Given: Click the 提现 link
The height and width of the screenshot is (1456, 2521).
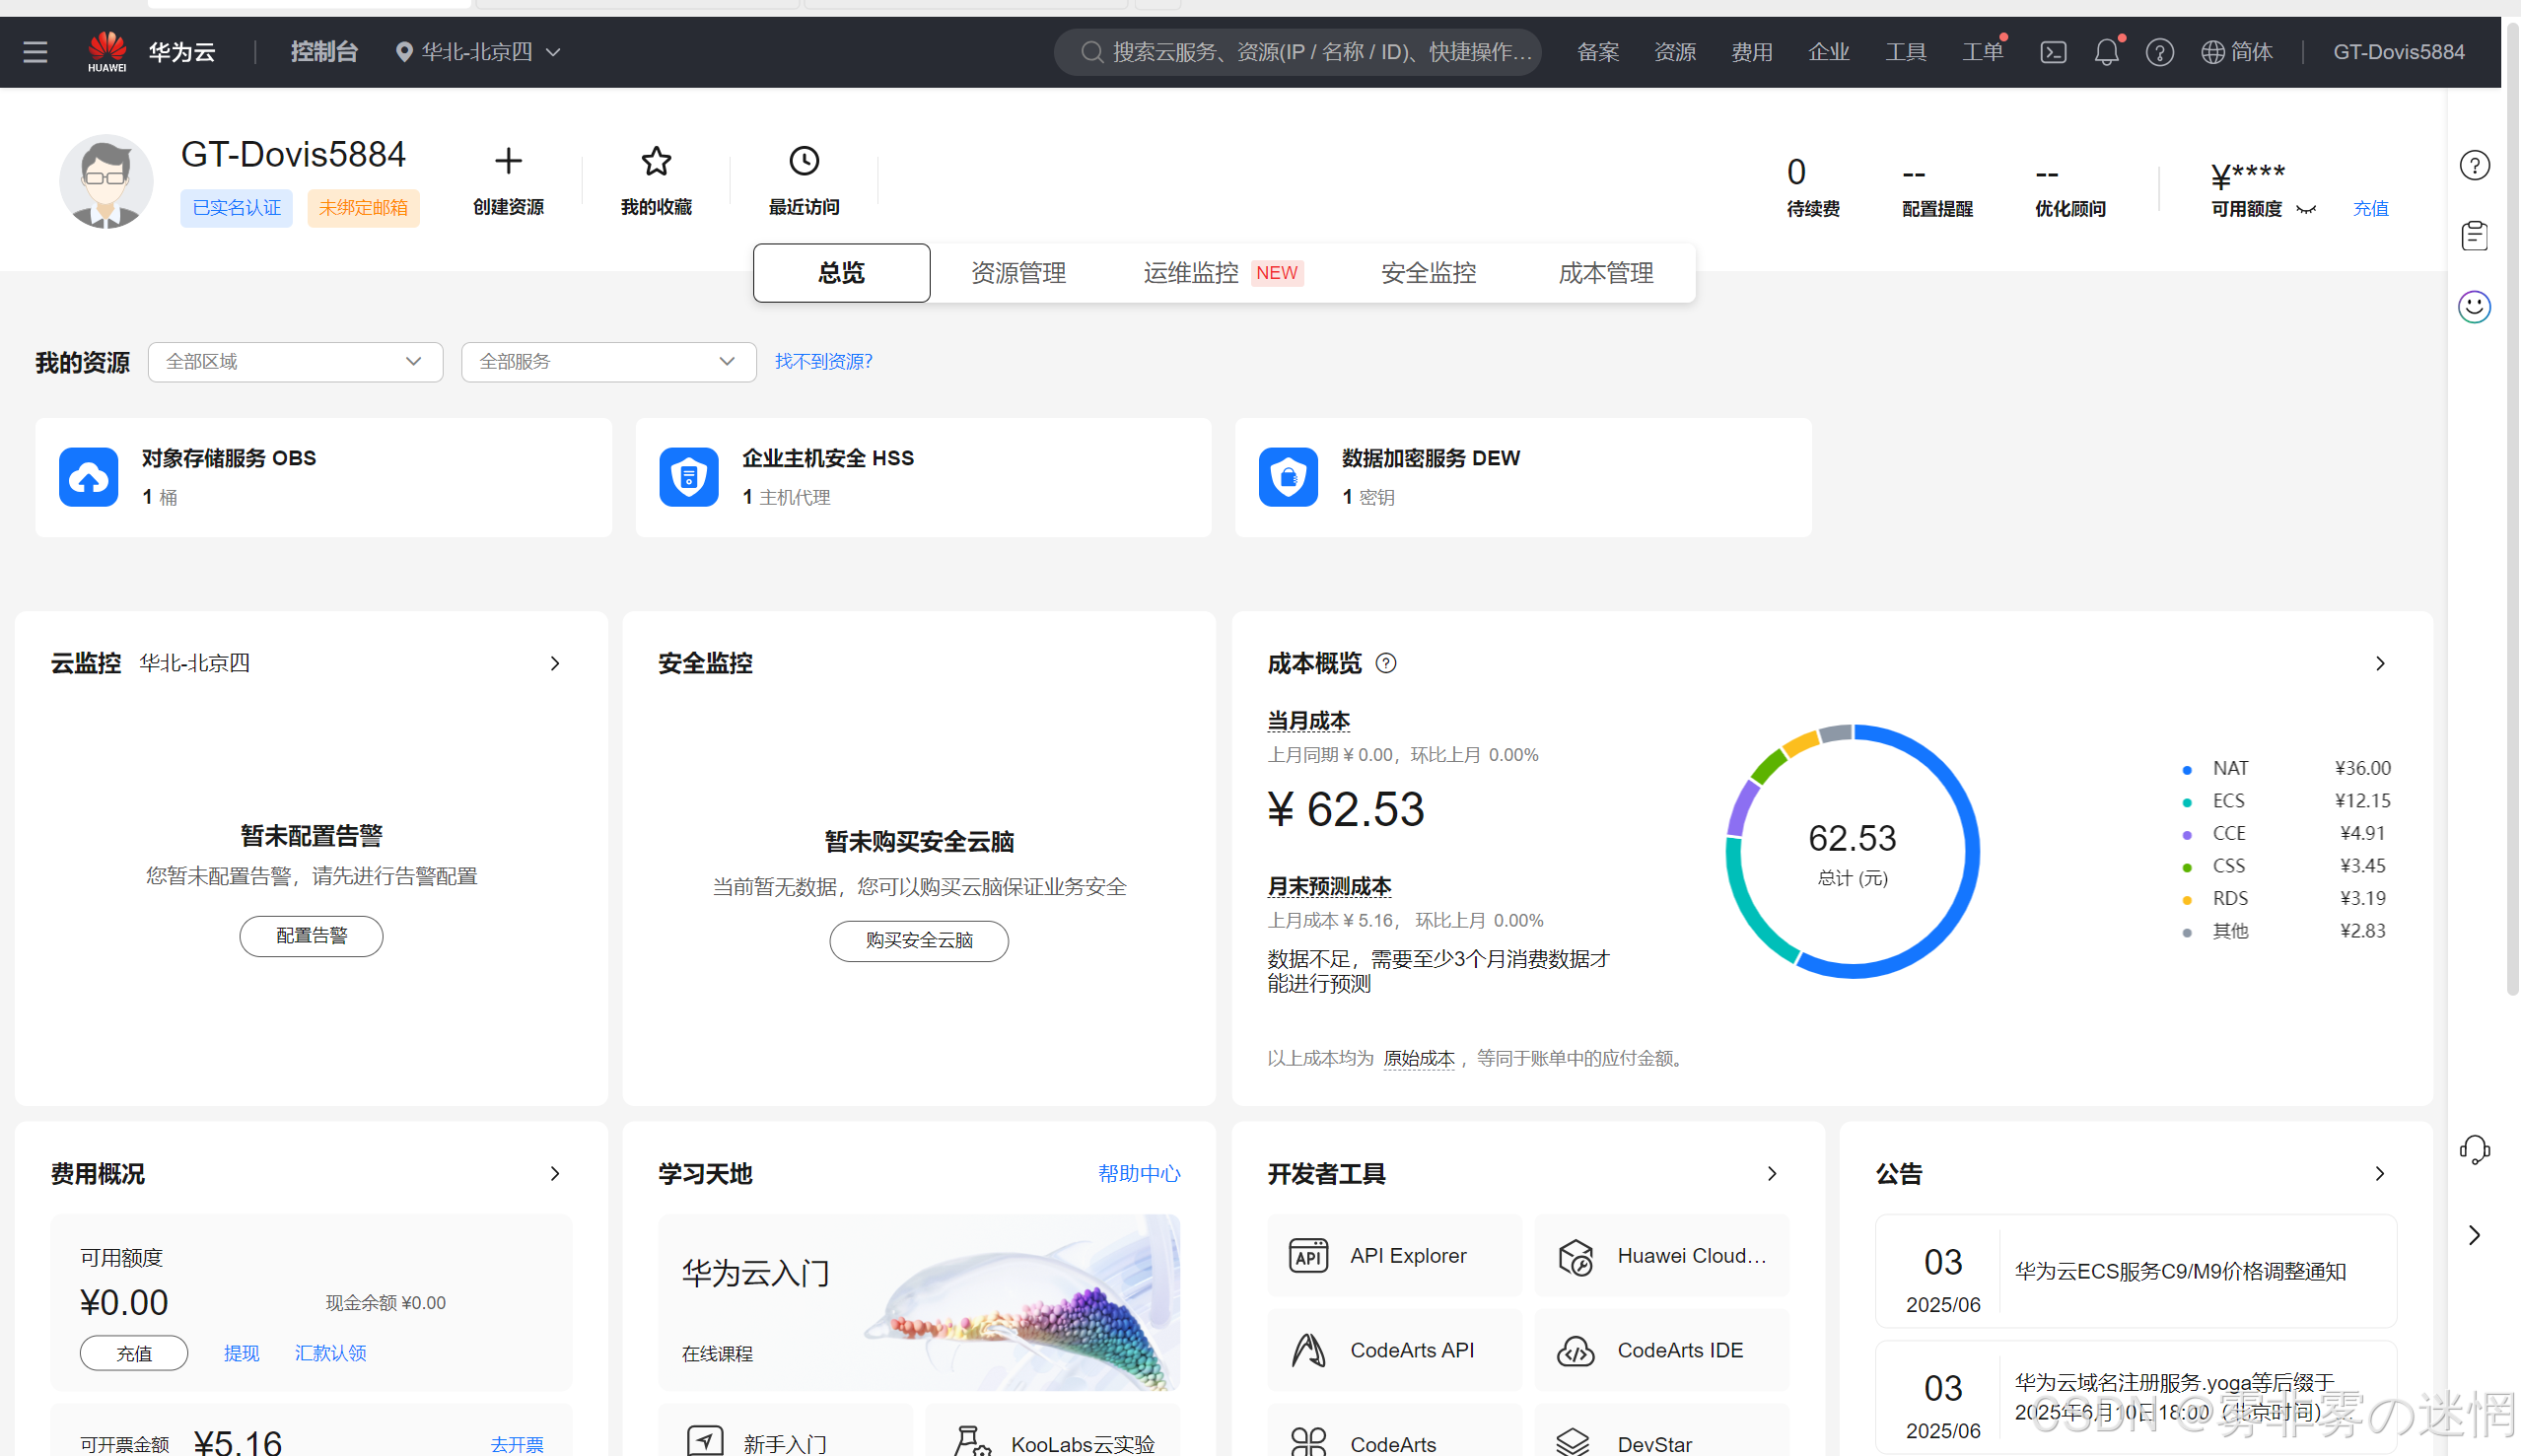Looking at the screenshot, I should click(x=241, y=1353).
